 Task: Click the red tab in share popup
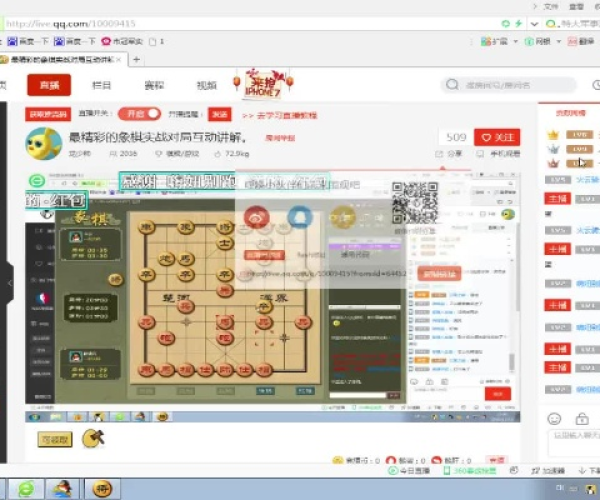264,255
